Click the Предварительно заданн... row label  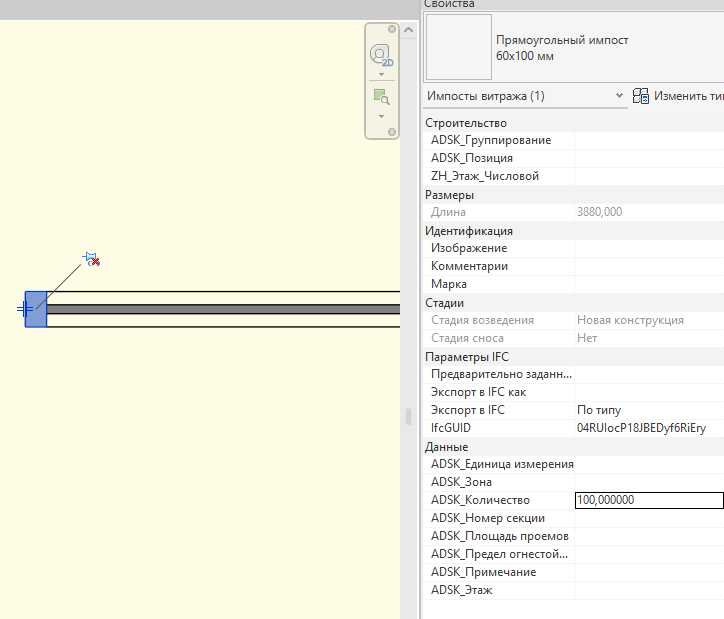pyautogui.click(x=501, y=374)
